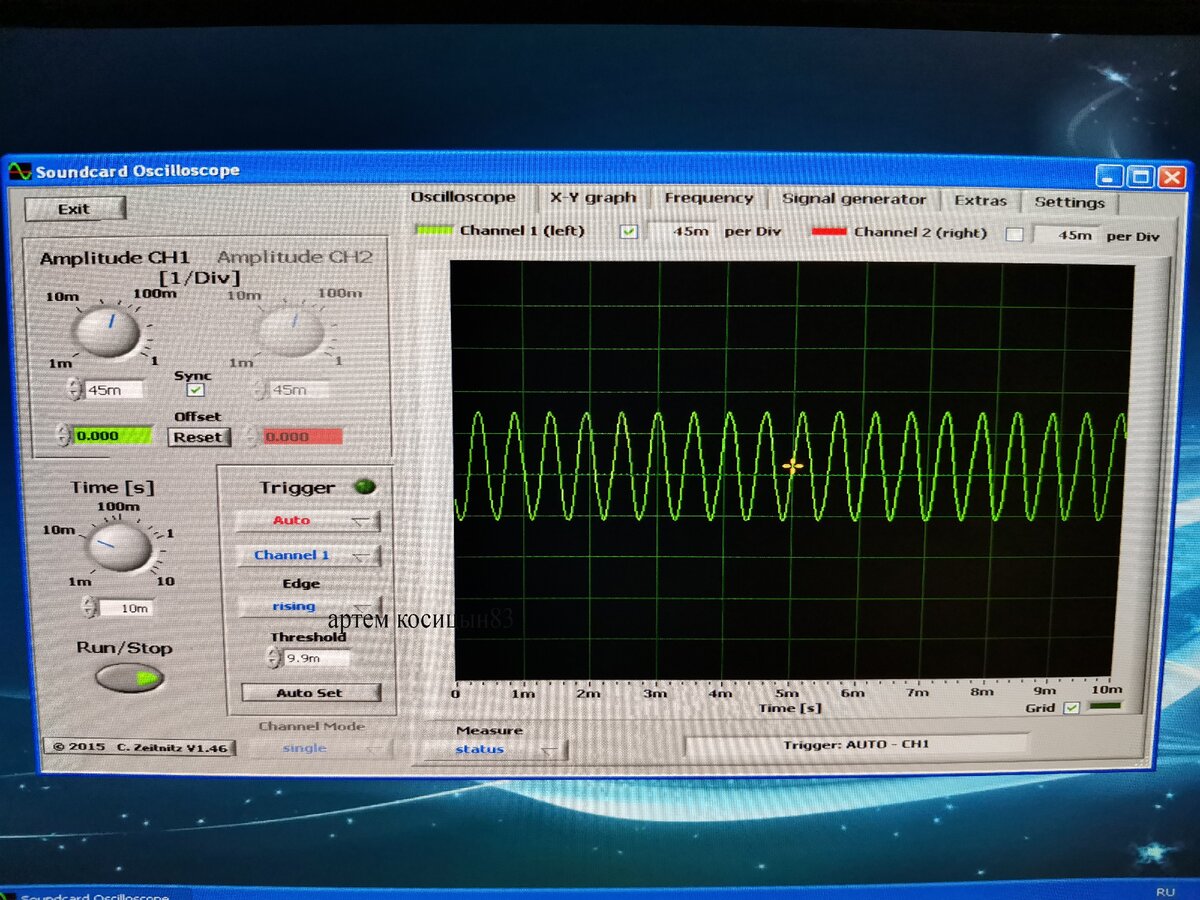1200x900 pixels.
Task: Click the Channel 1 45m per Div field
Action: (684, 232)
